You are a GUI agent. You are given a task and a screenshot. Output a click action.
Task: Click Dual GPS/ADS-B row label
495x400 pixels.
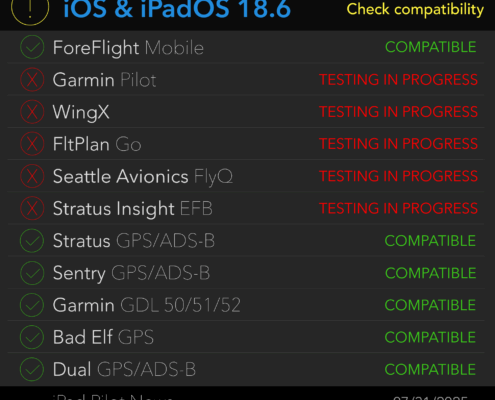(x=124, y=369)
